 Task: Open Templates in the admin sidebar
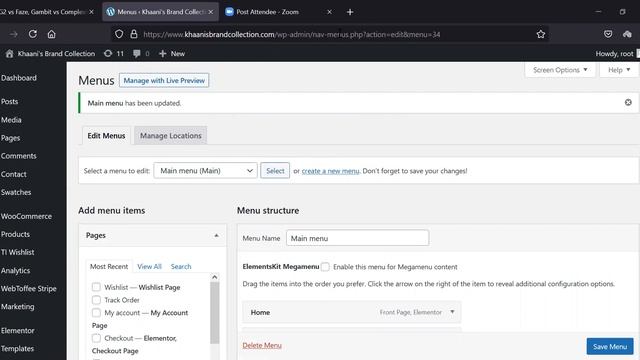click(x=17, y=349)
